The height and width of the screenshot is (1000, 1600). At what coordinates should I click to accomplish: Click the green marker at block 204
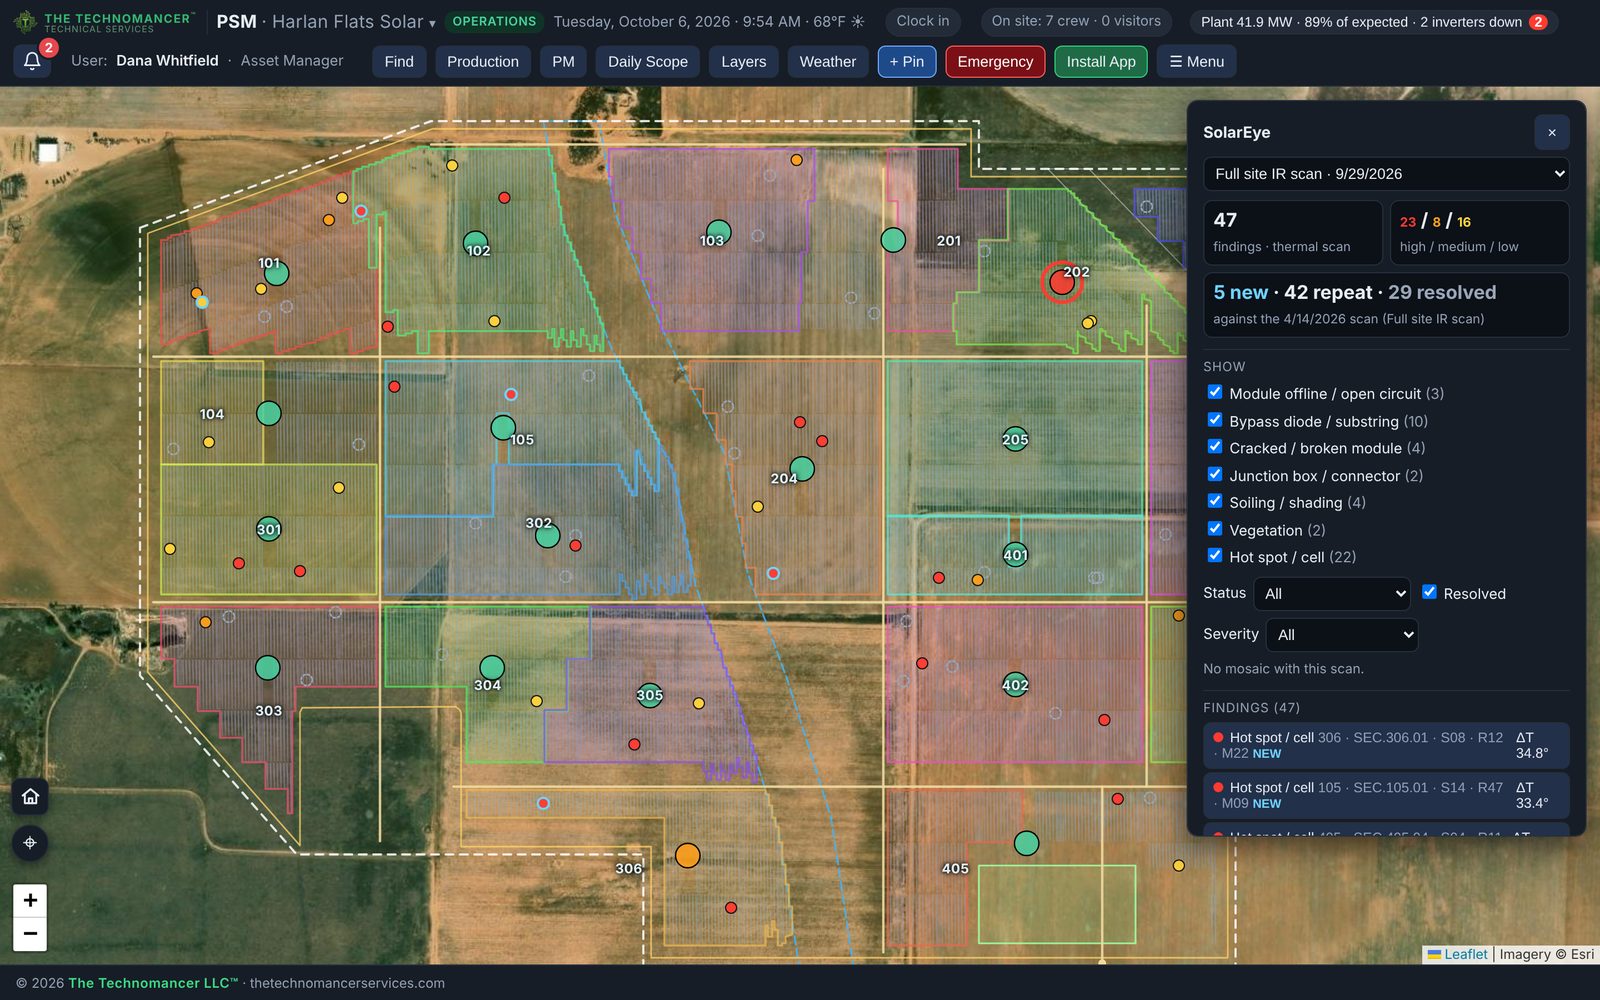pos(802,468)
